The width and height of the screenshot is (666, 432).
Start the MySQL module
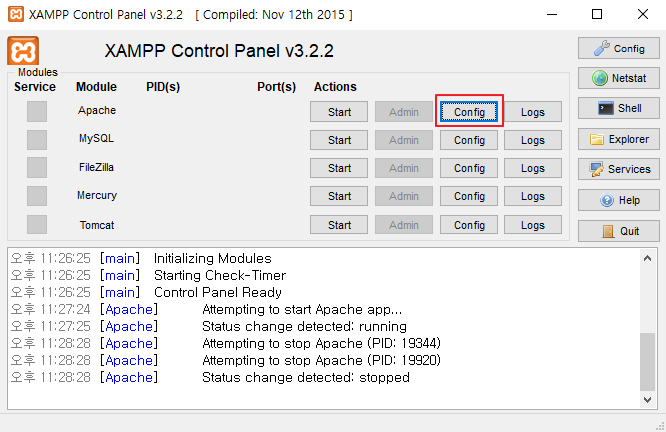coord(339,140)
